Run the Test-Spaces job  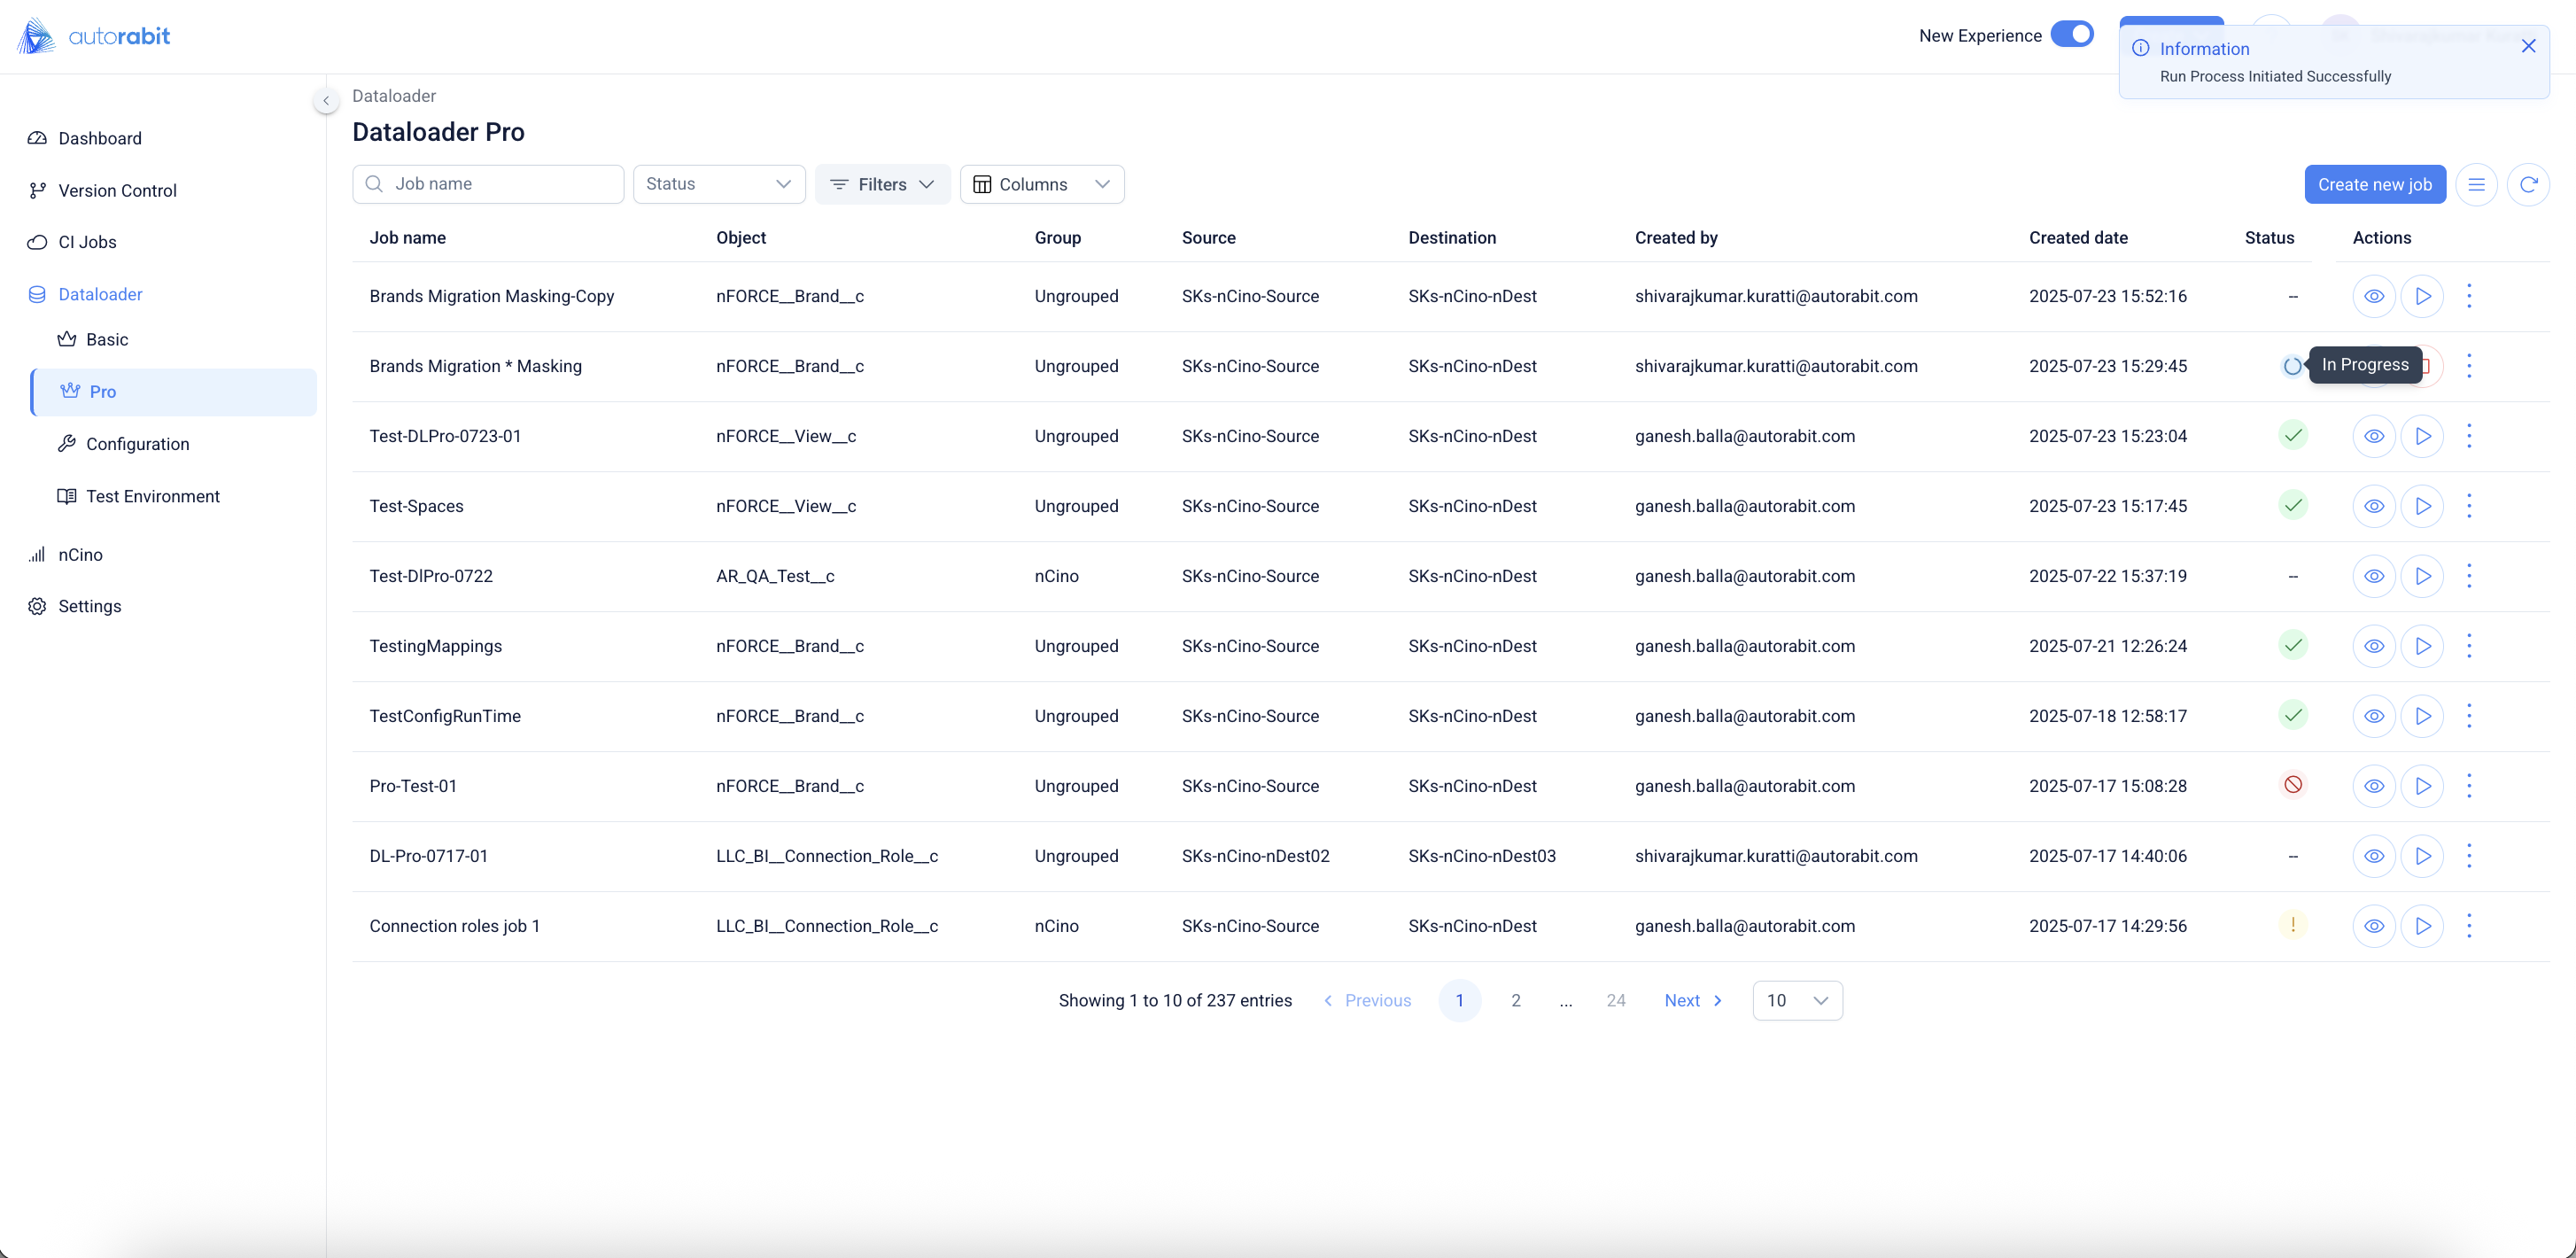pos(2422,506)
